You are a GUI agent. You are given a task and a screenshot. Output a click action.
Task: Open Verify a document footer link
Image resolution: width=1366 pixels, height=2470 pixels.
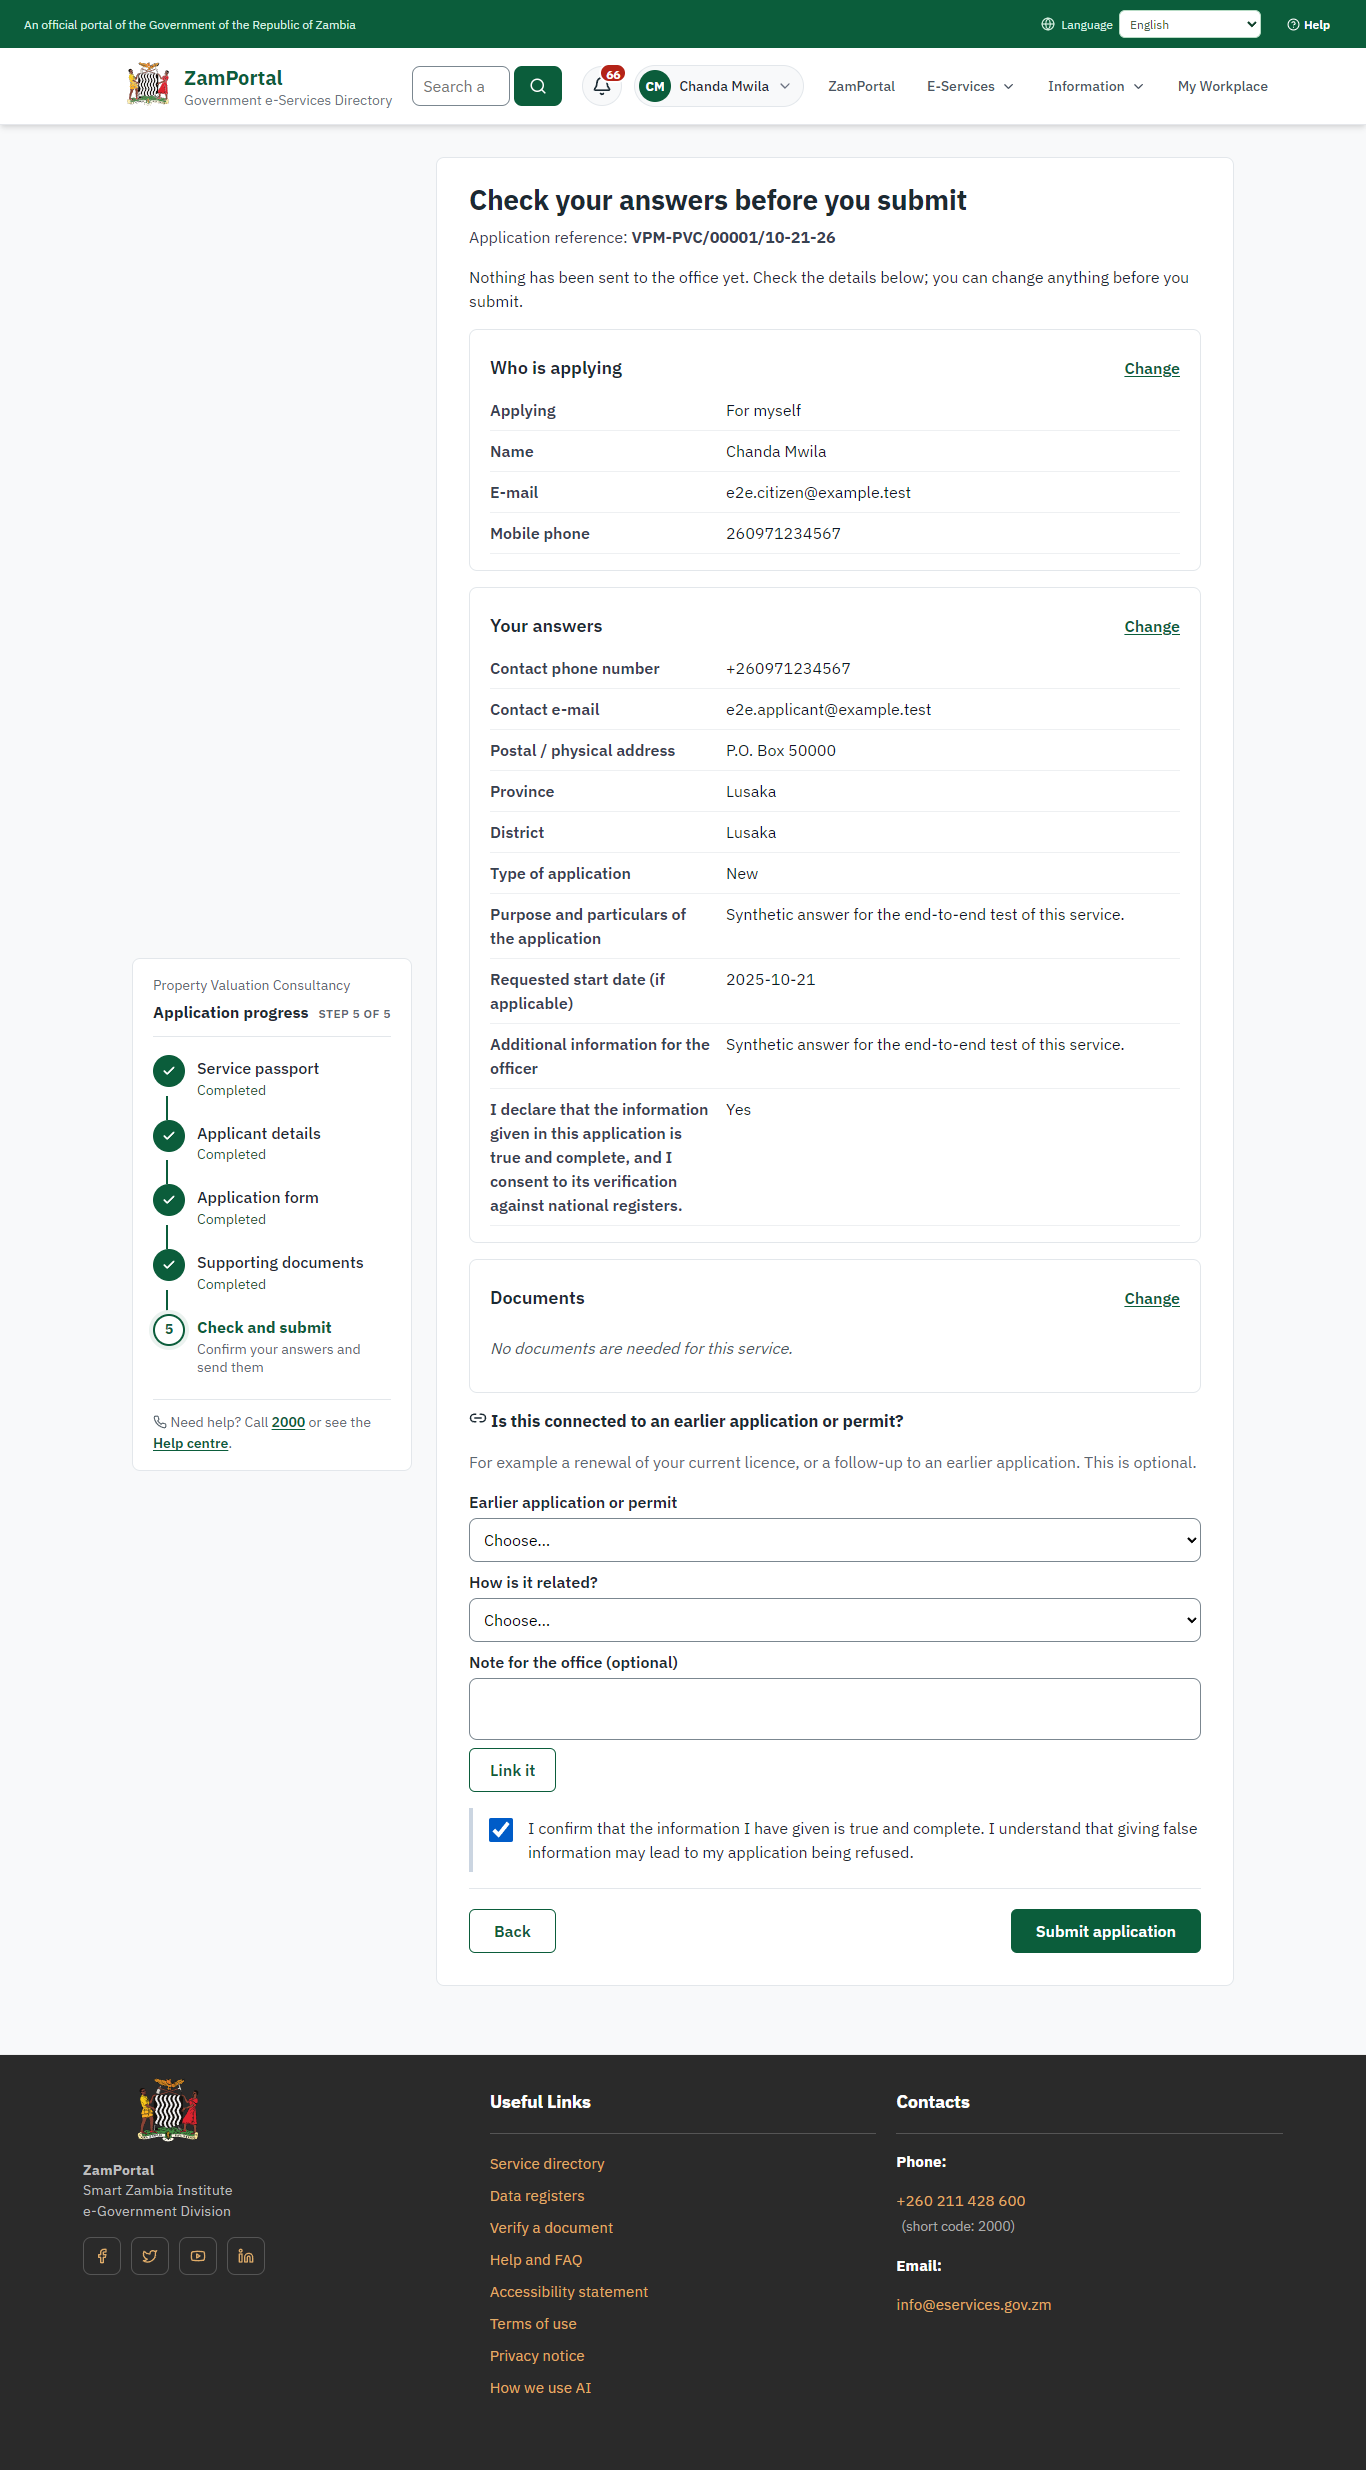551,2228
